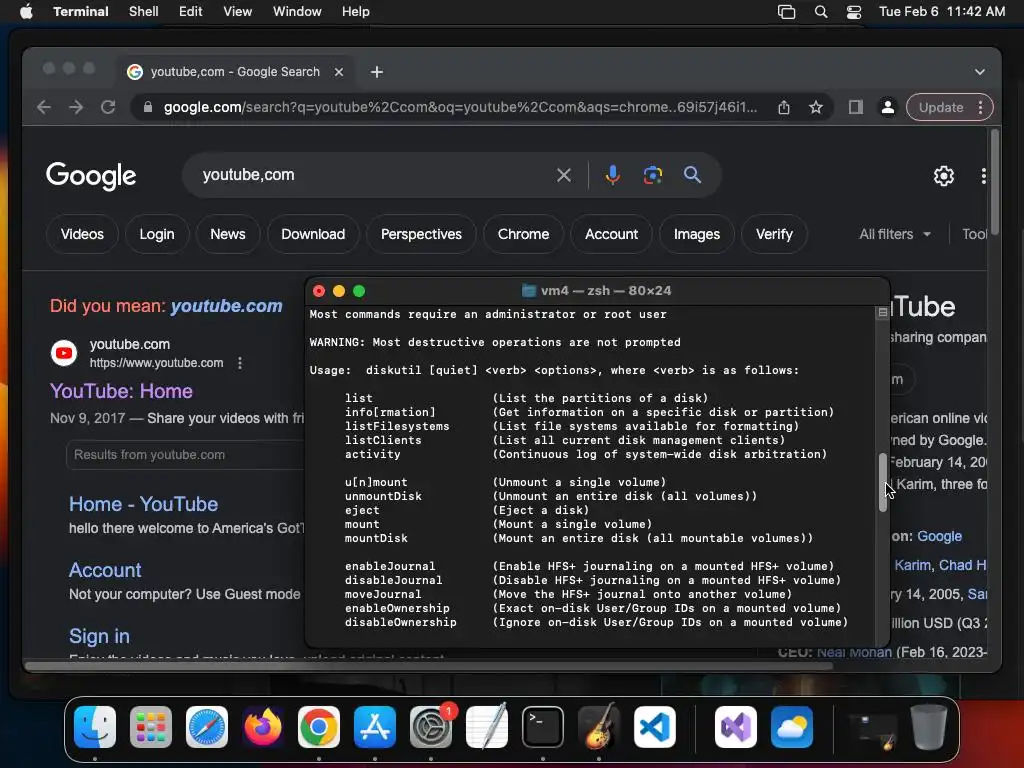1024x768 pixels.
Task: Open the Help menu
Action: click(x=355, y=12)
